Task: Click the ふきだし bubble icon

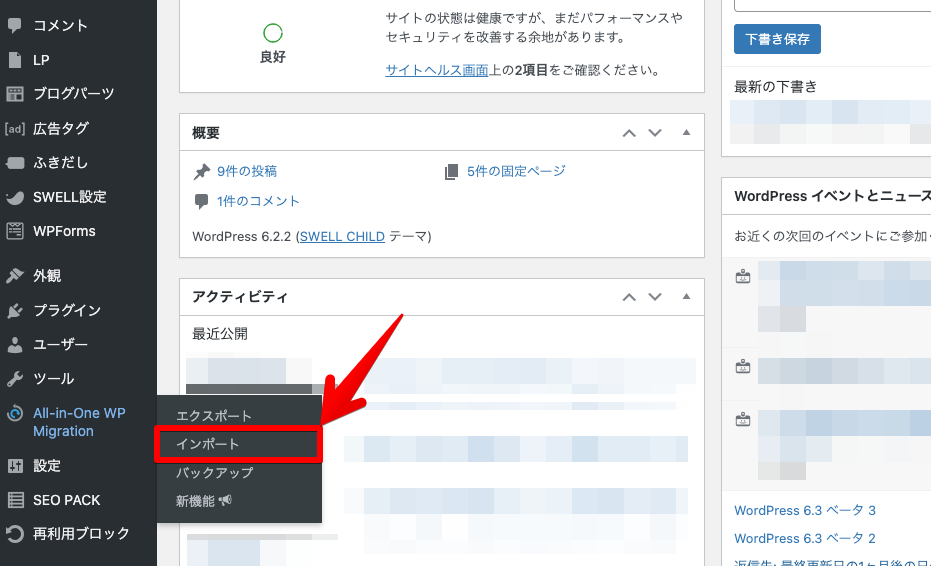Action: pyautogui.click(x=15, y=163)
